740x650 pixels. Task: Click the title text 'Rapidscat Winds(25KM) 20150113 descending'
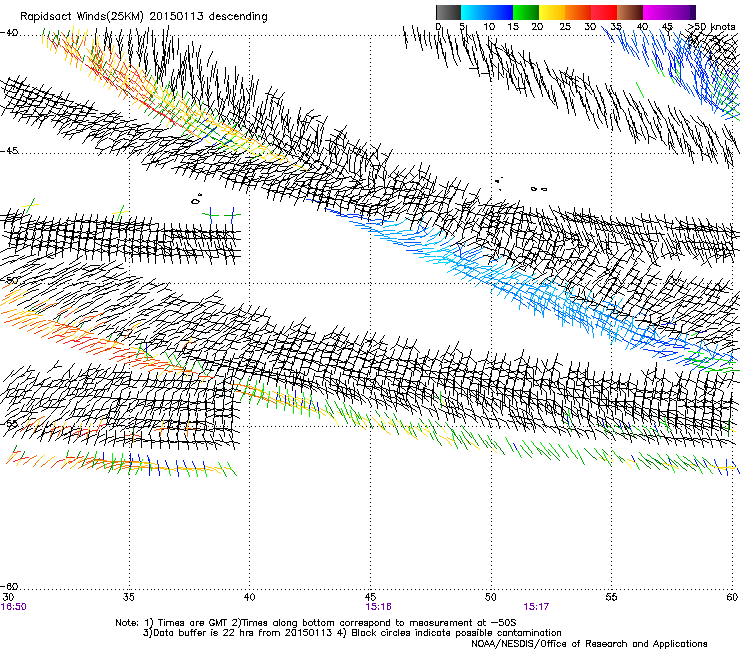click(x=143, y=17)
